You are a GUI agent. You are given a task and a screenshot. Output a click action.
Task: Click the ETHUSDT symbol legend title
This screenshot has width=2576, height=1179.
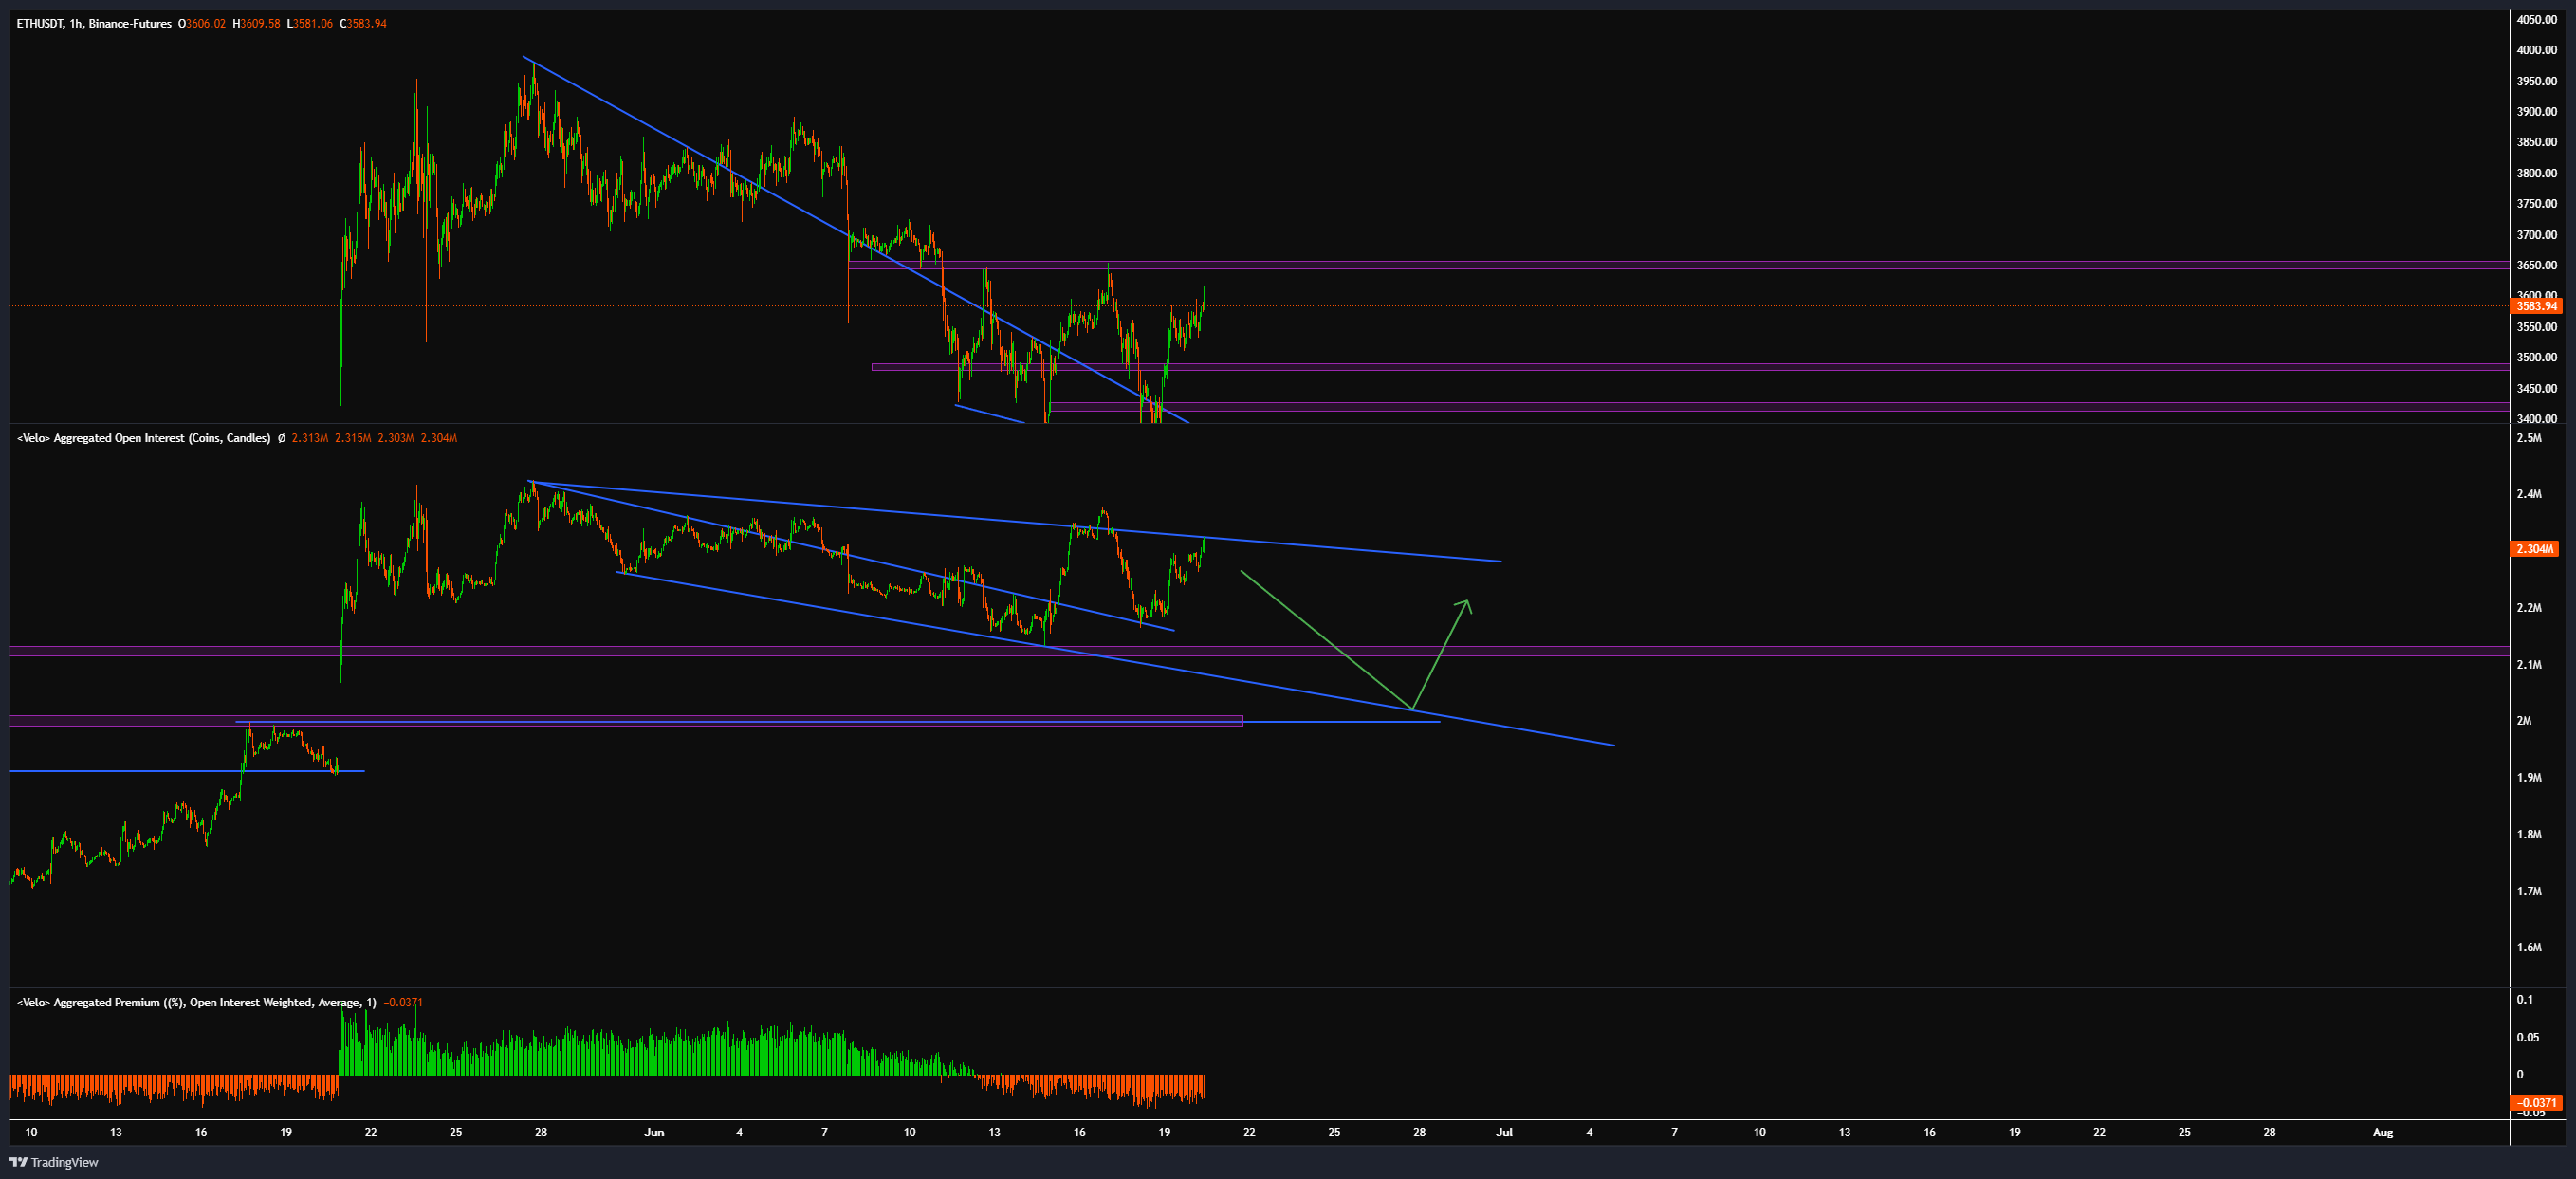click(40, 23)
